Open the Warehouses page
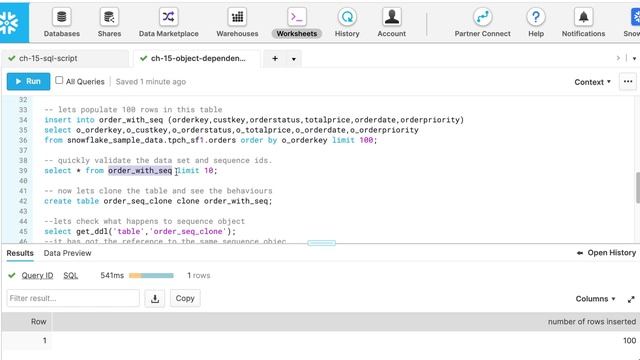640x360 pixels. (237, 23)
